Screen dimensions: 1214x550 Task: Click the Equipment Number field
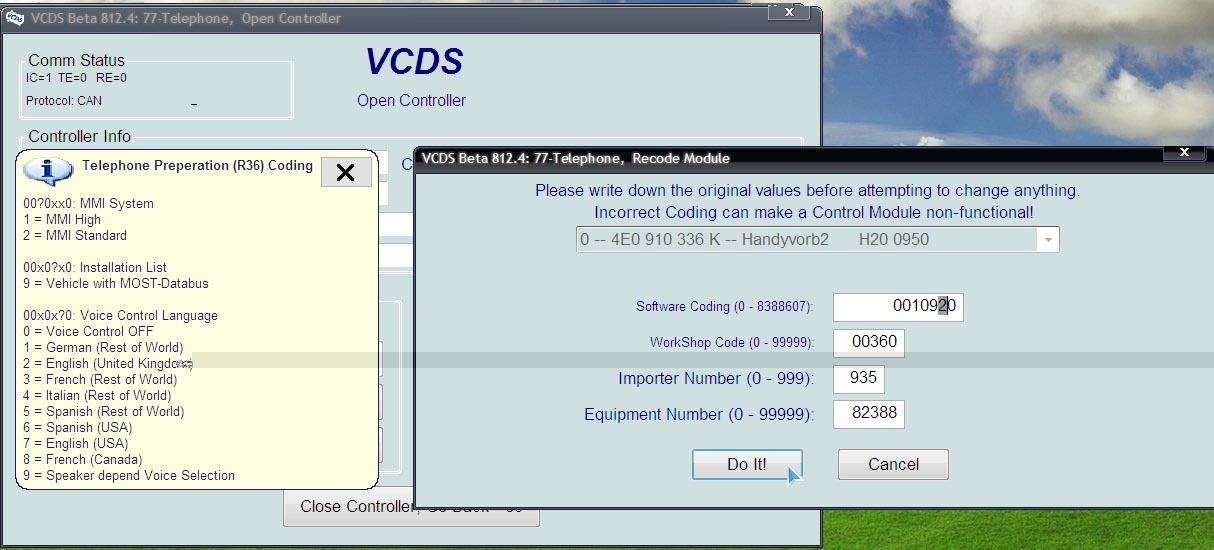click(x=868, y=414)
